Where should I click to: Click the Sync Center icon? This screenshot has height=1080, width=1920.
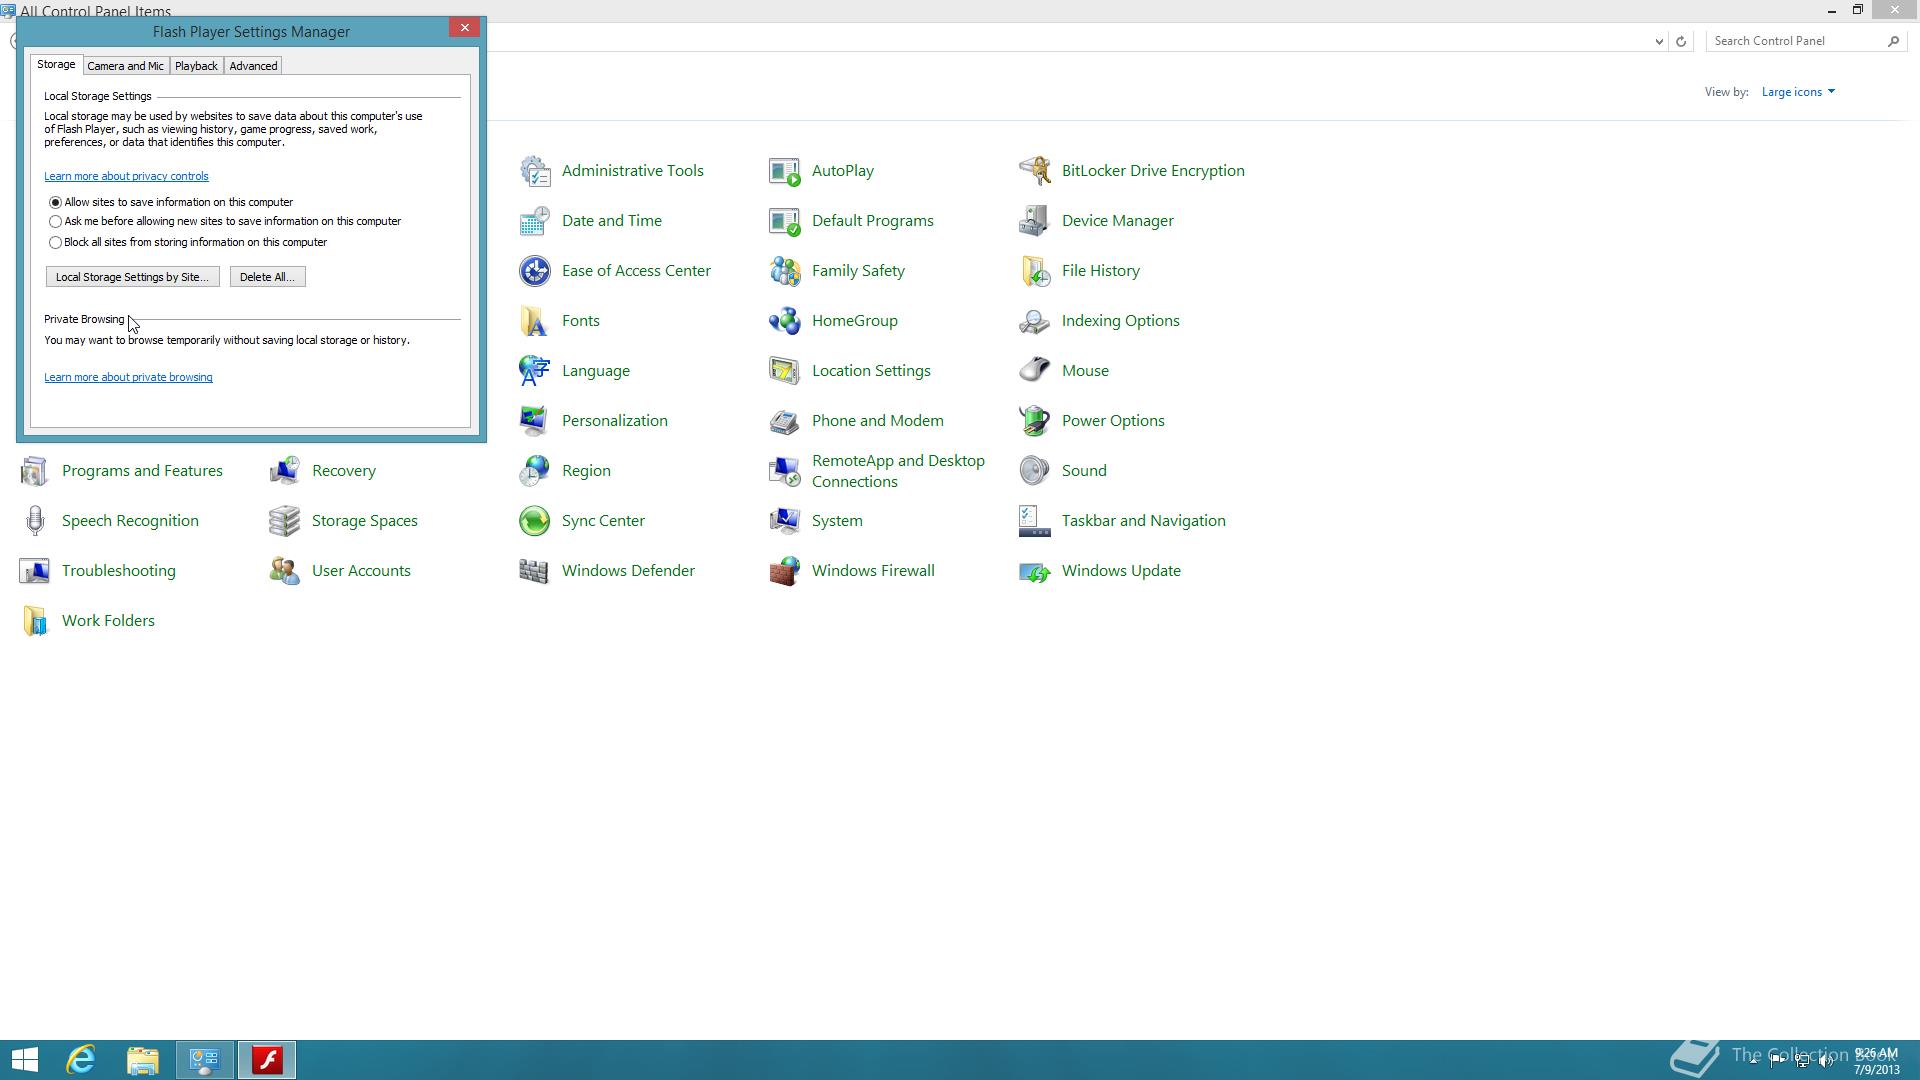[x=535, y=521]
